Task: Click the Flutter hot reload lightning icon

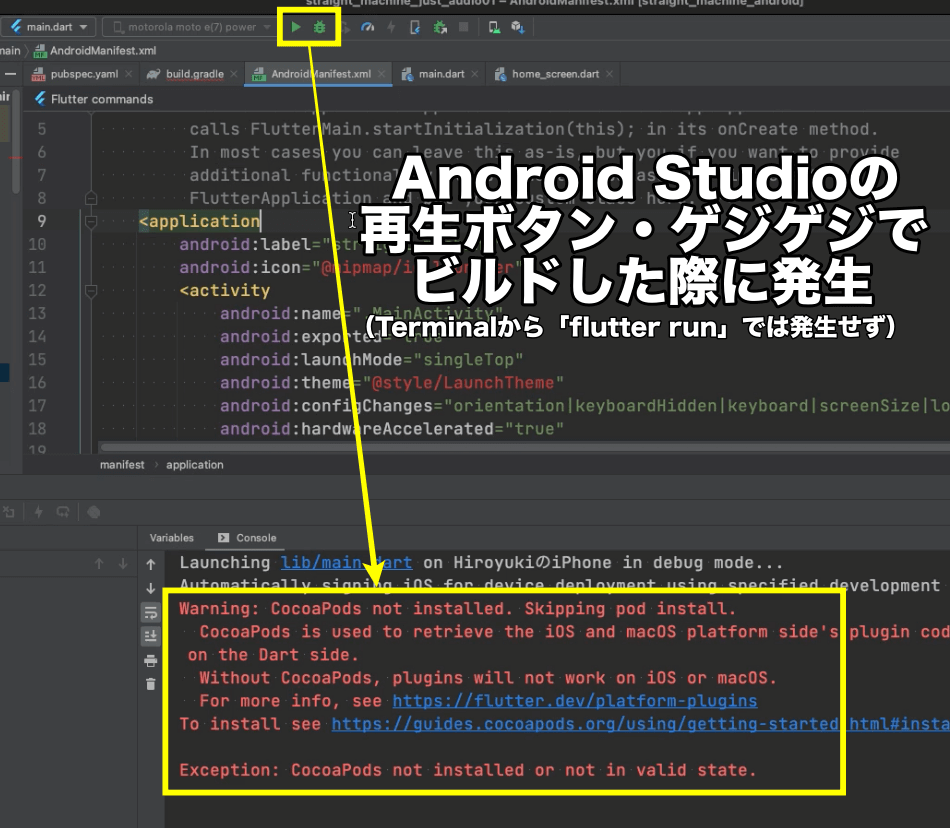Action: [x=391, y=27]
